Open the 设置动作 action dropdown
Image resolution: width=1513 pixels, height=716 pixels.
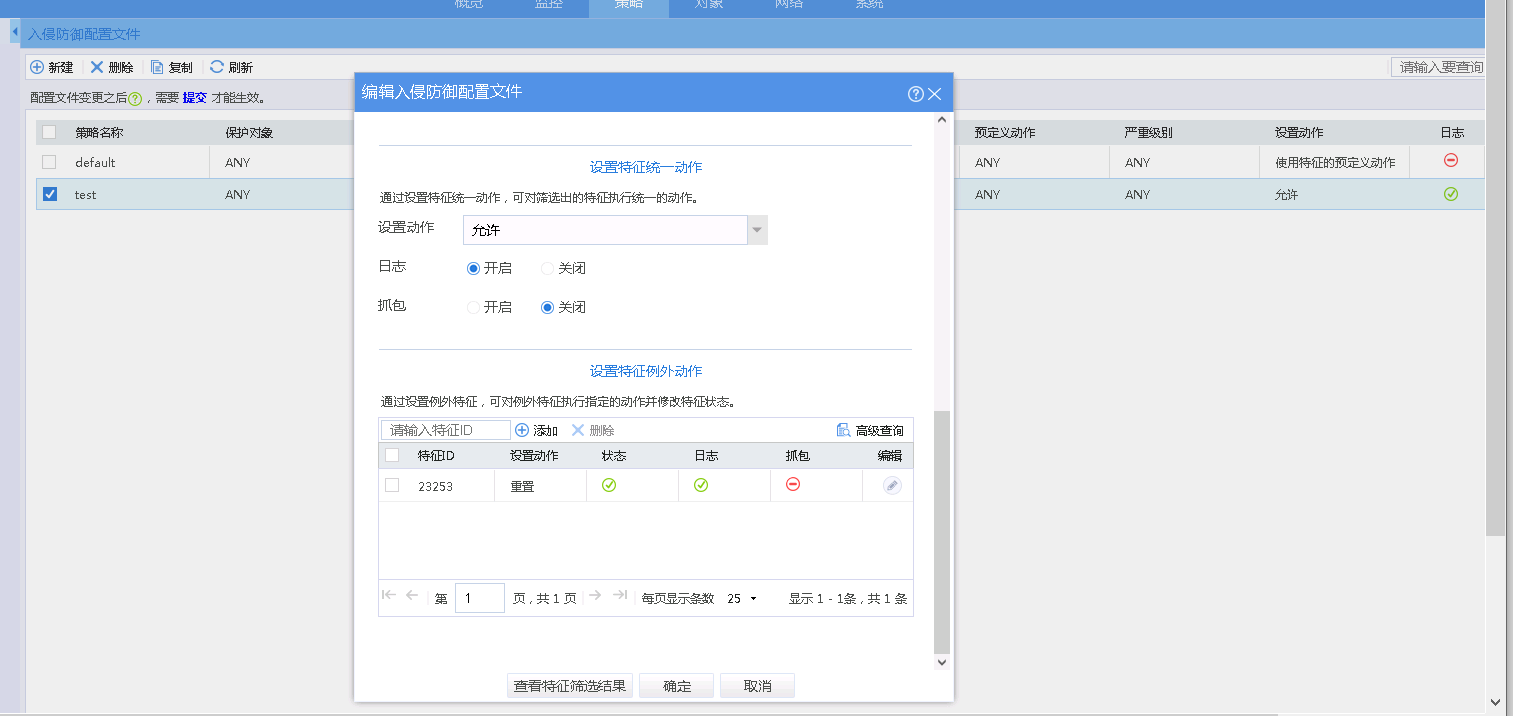pos(757,231)
